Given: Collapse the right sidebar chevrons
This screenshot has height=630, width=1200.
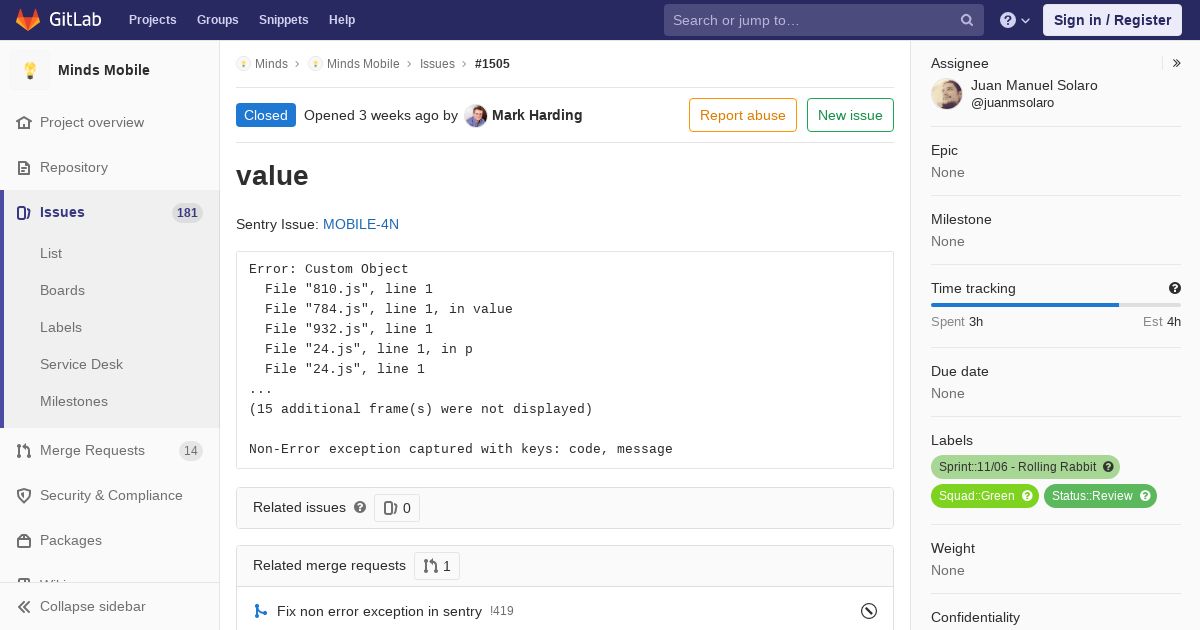Looking at the screenshot, I should point(1177,63).
